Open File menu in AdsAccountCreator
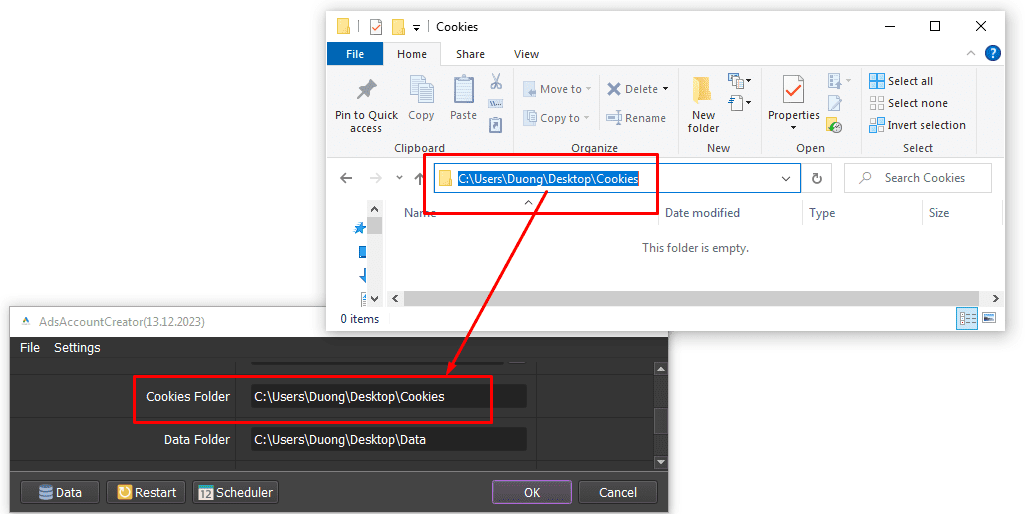This screenshot has height=514, width=1025. pos(29,348)
